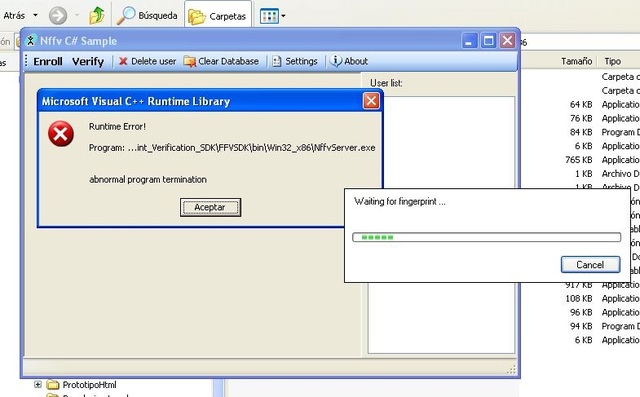Click the About info icon

click(x=336, y=61)
